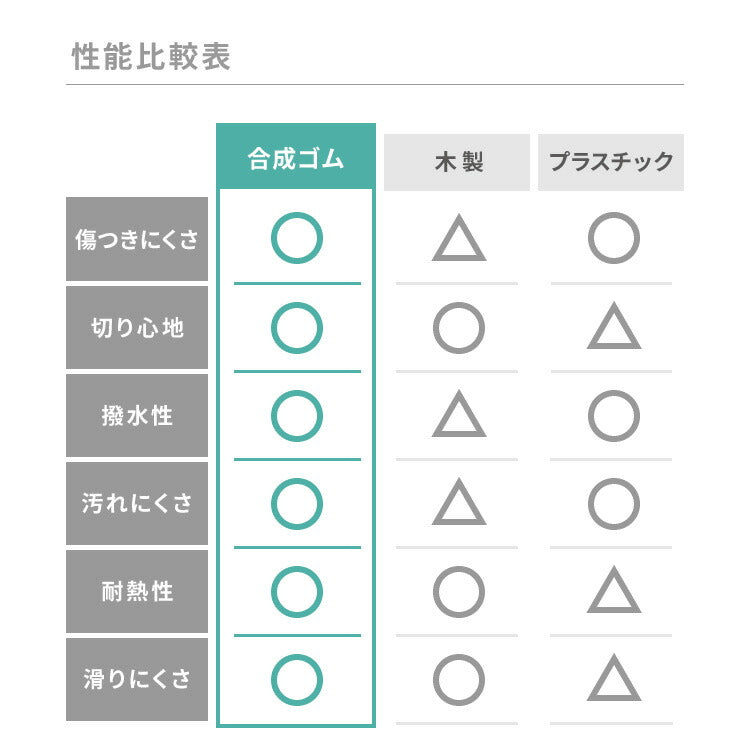Image resolution: width=750 pixels, height=750 pixels.
Task: Click 合成ゴム green circle for 汚れにくさ
Action: click(x=296, y=503)
